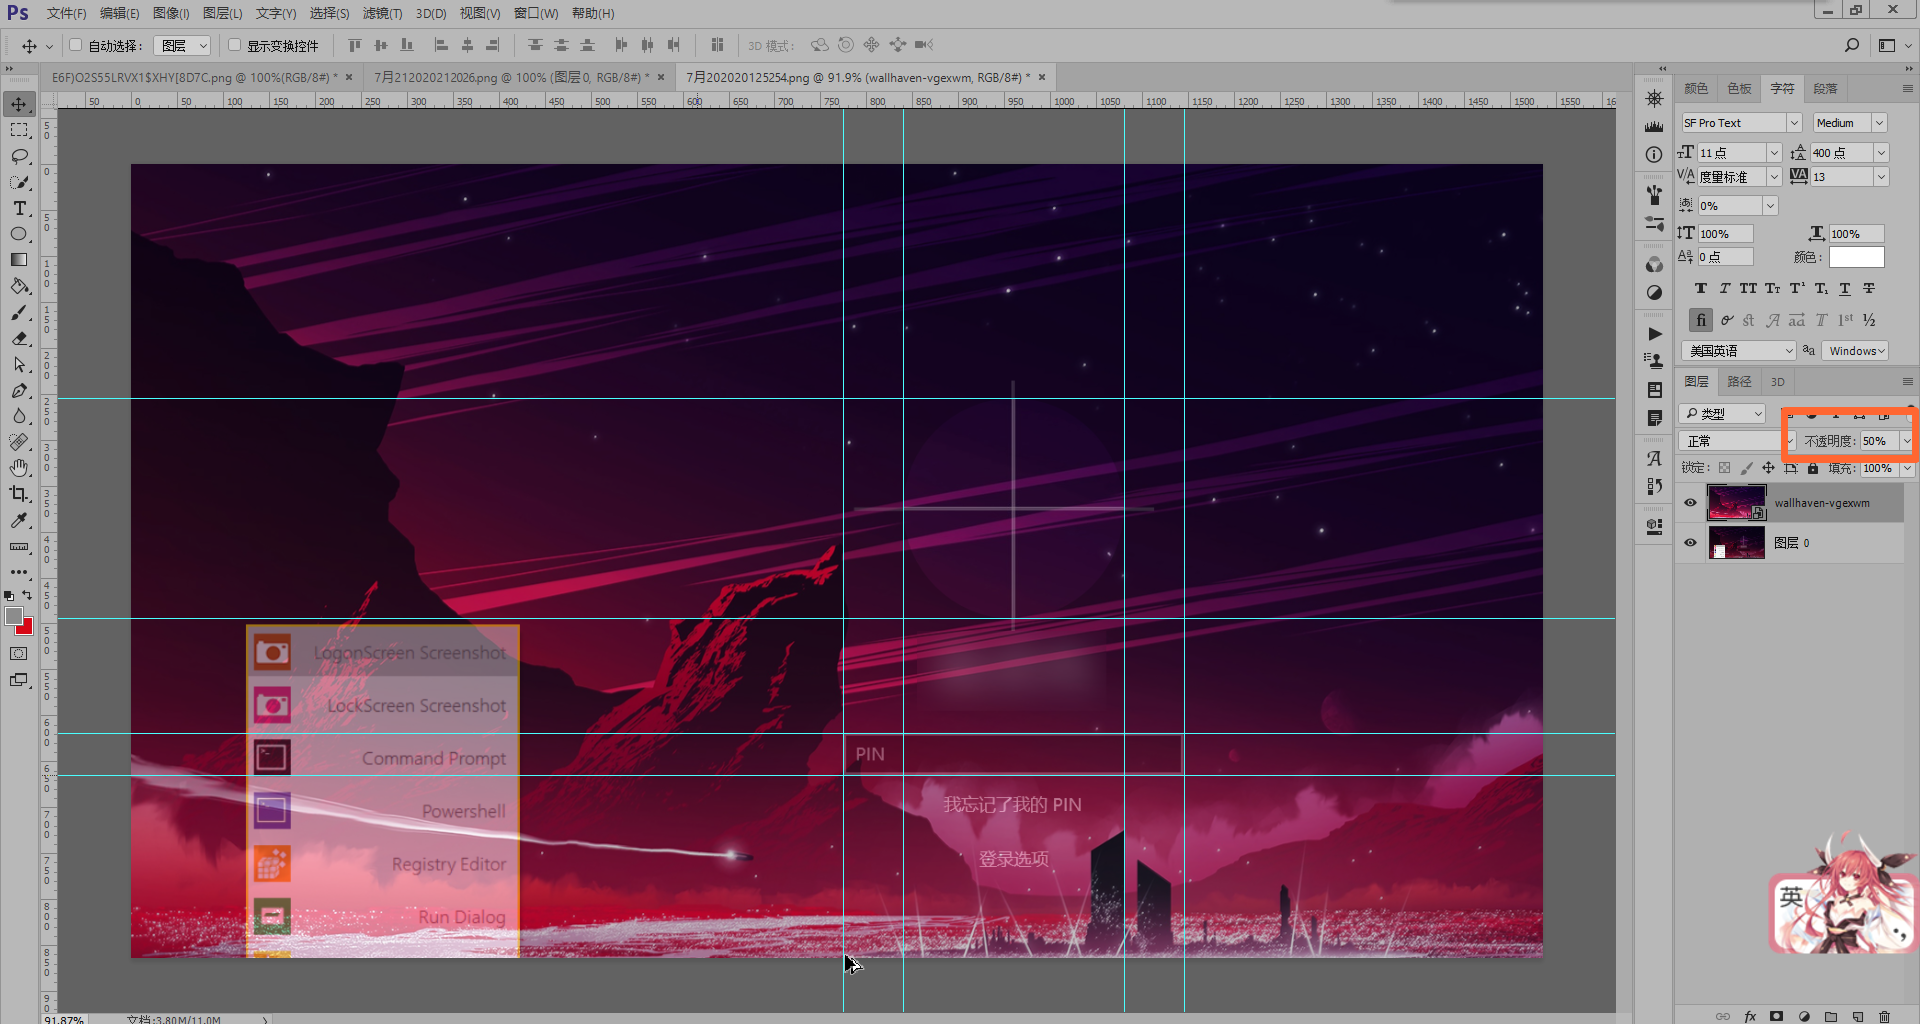Switch to the 色板 panel tab
This screenshot has width=1920, height=1024.
coord(1739,88)
